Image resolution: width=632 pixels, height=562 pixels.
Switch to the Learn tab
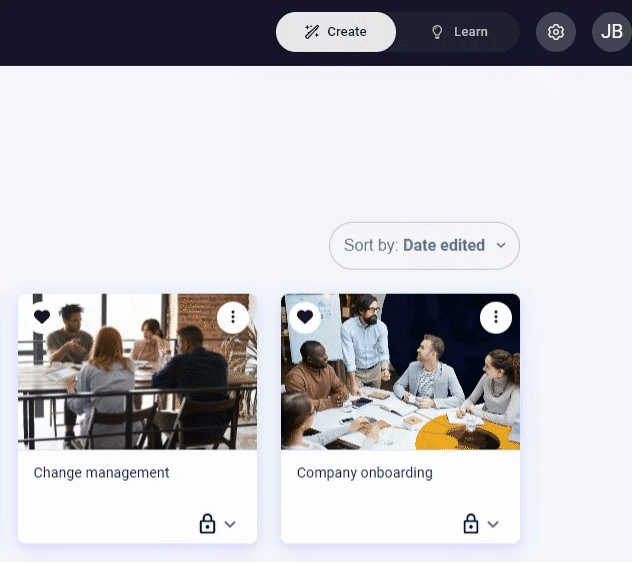[459, 32]
